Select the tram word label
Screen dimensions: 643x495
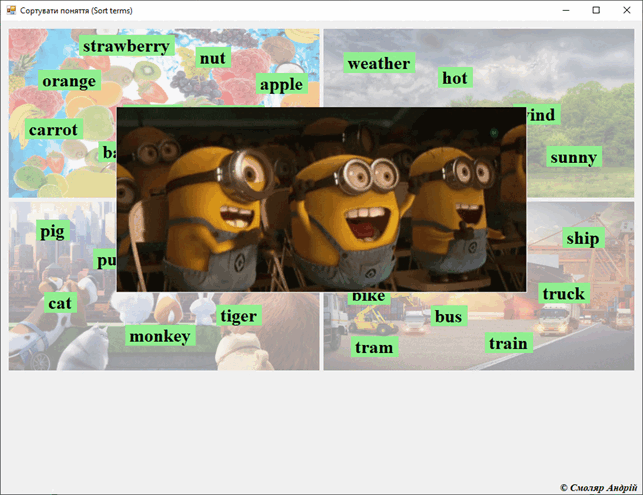click(374, 347)
